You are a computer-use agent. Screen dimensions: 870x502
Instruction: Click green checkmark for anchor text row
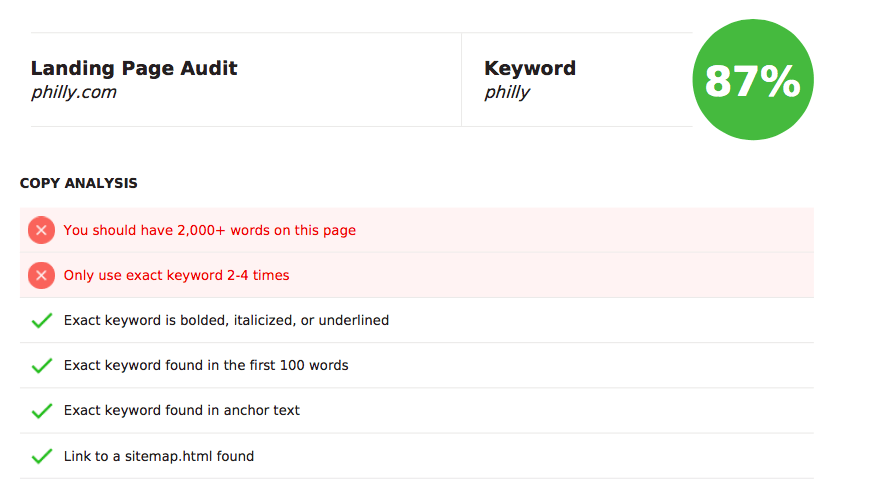pyautogui.click(x=42, y=410)
